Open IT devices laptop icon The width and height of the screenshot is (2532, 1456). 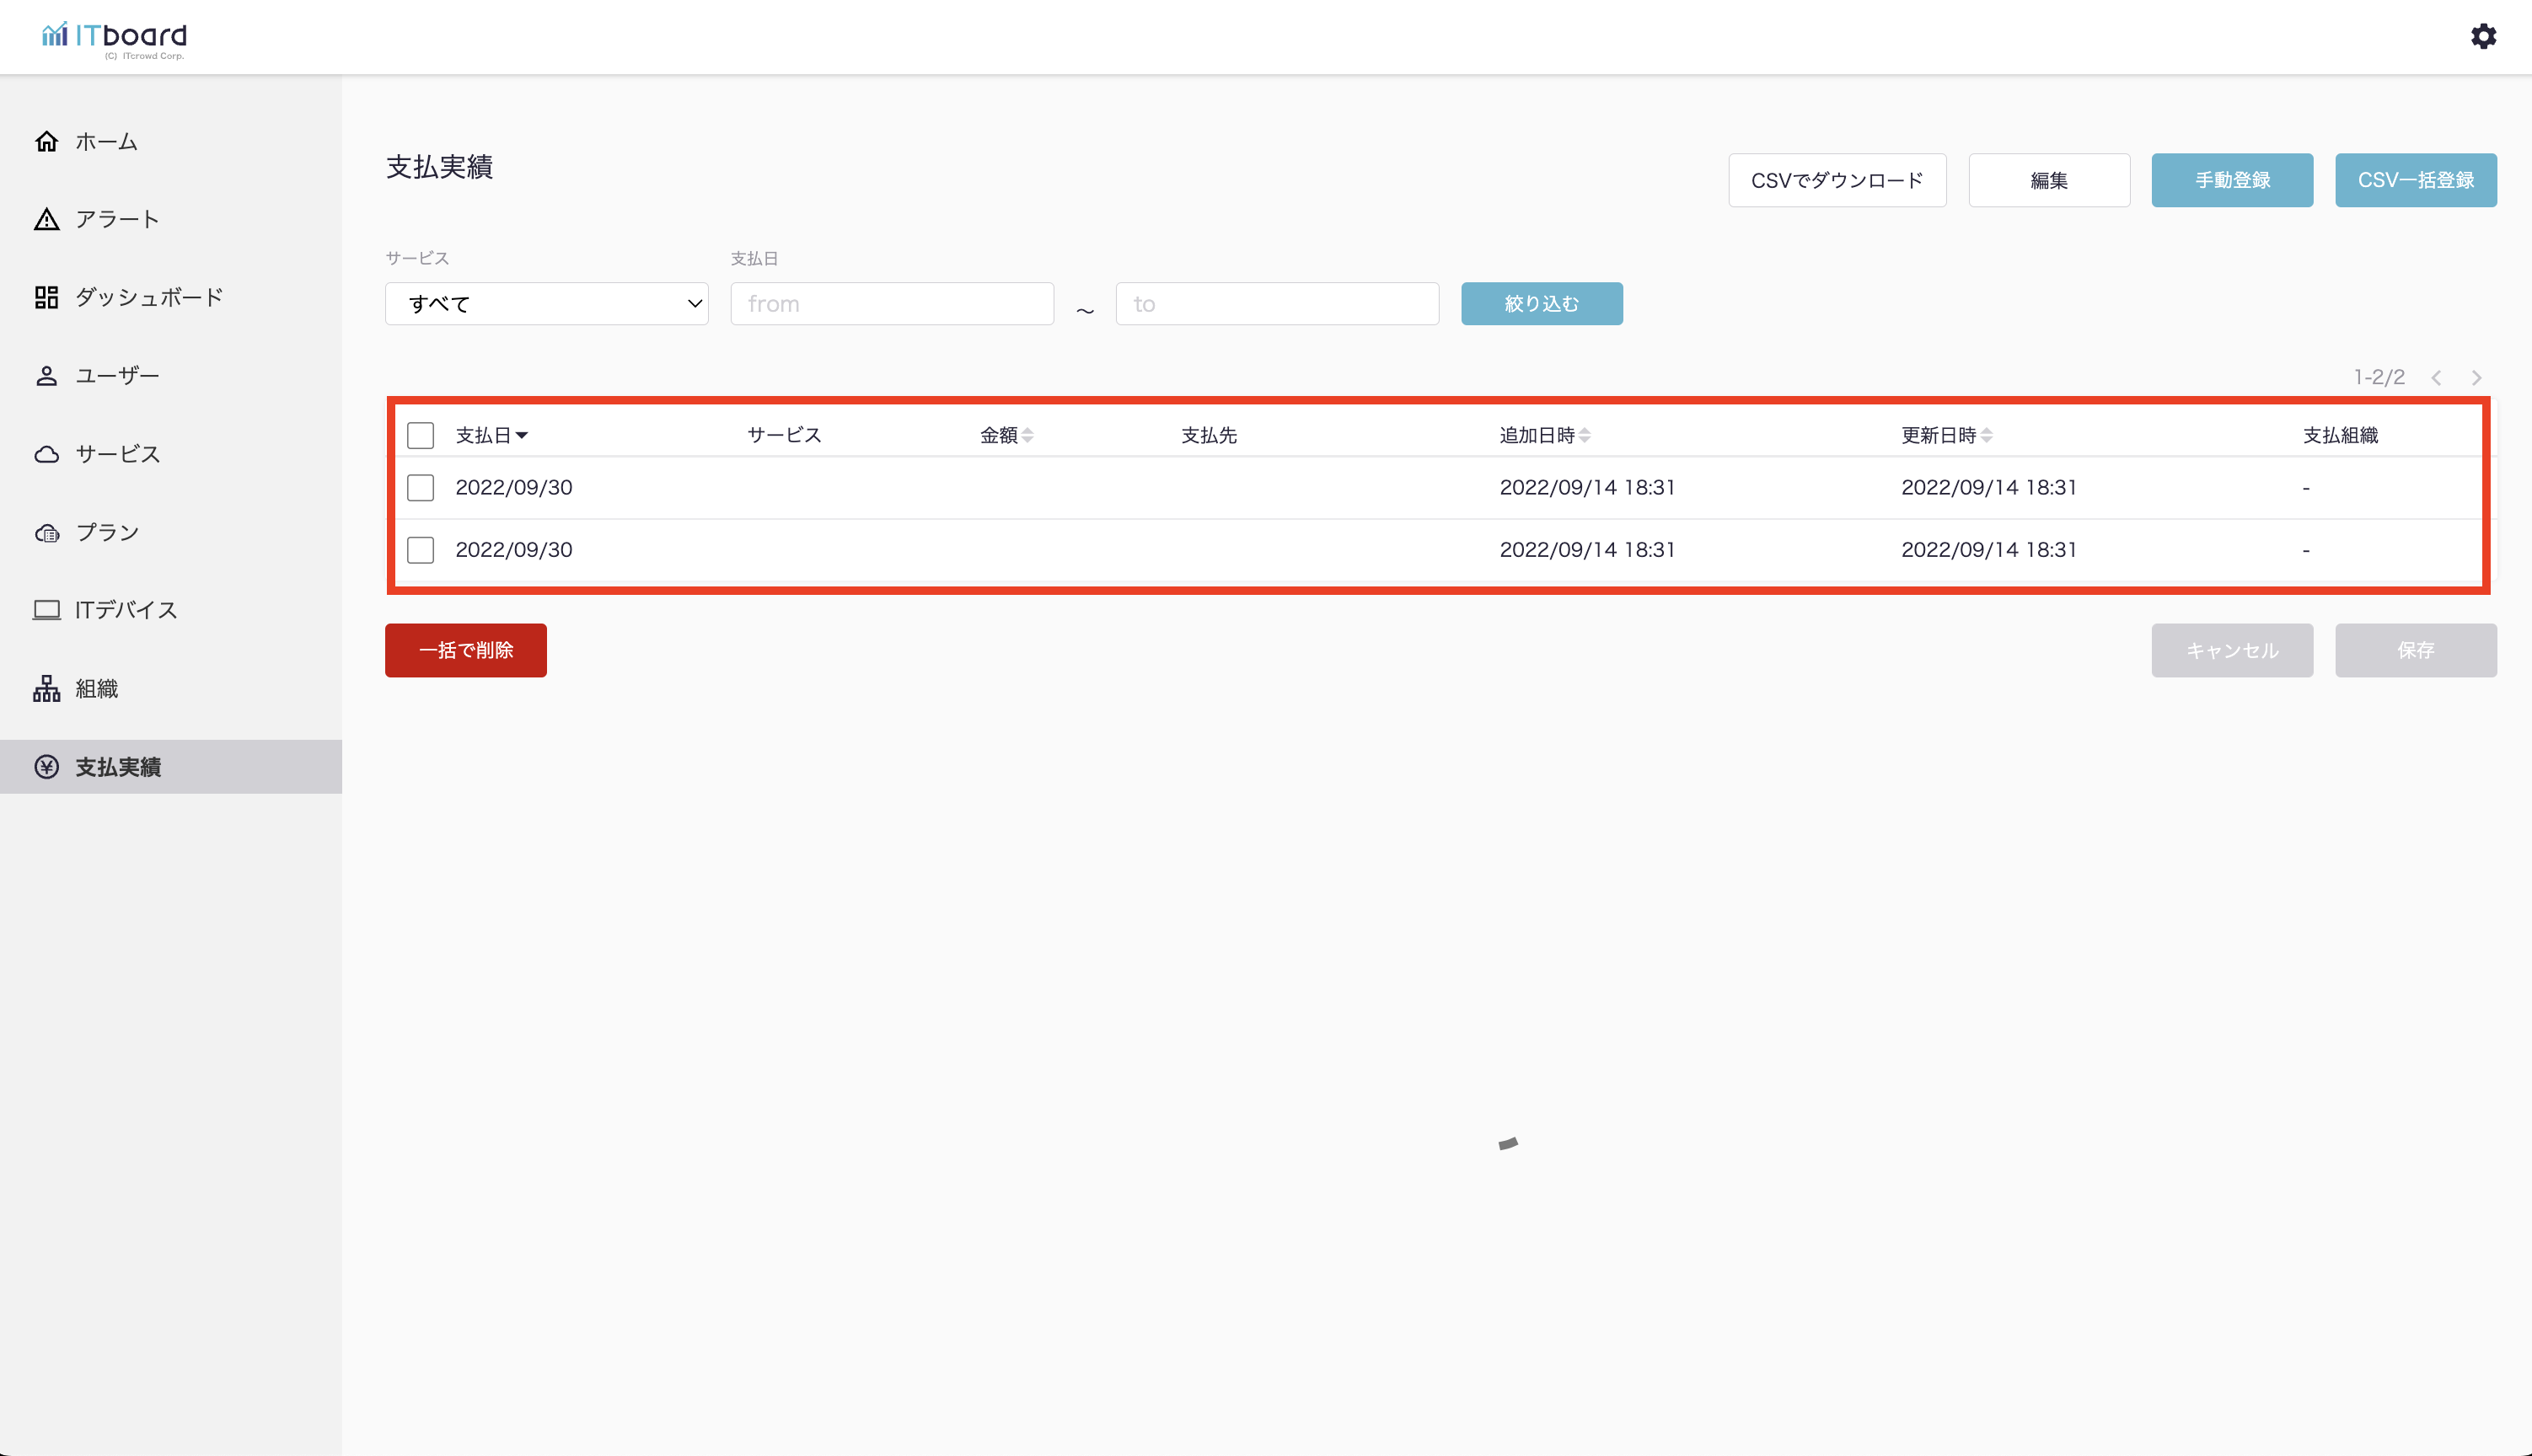(46, 610)
